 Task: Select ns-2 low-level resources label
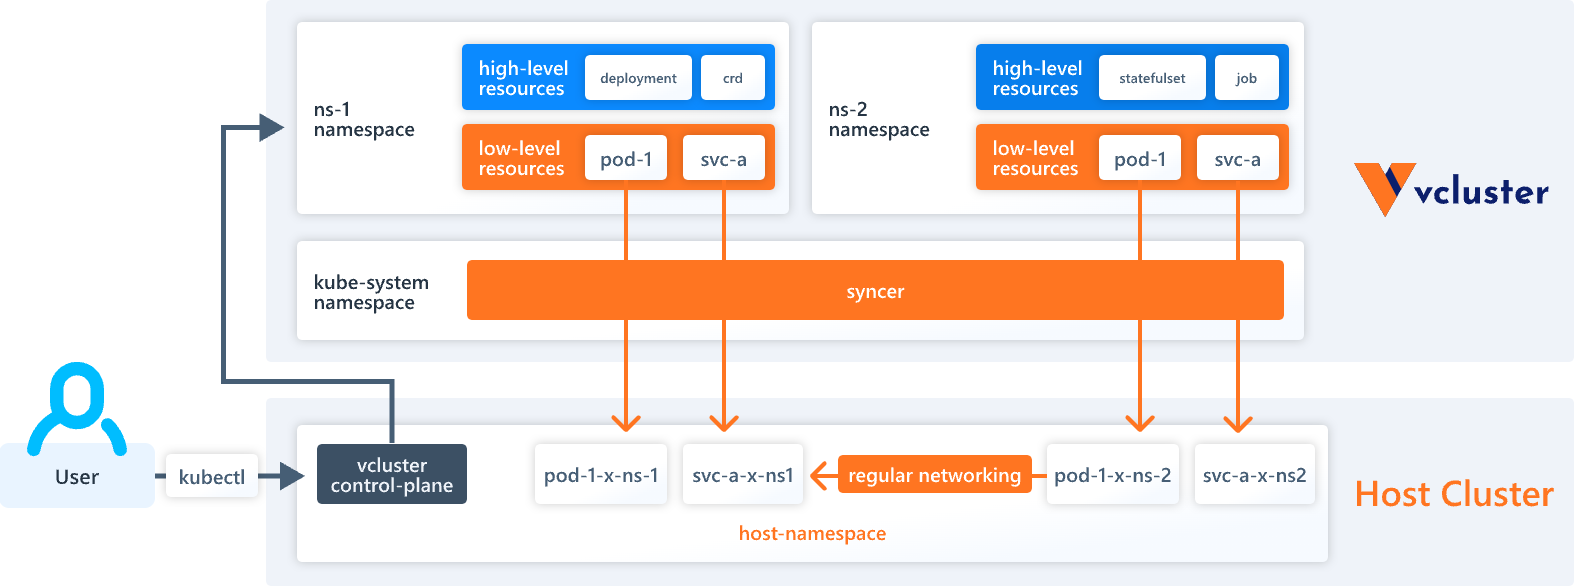tap(1035, 158)
